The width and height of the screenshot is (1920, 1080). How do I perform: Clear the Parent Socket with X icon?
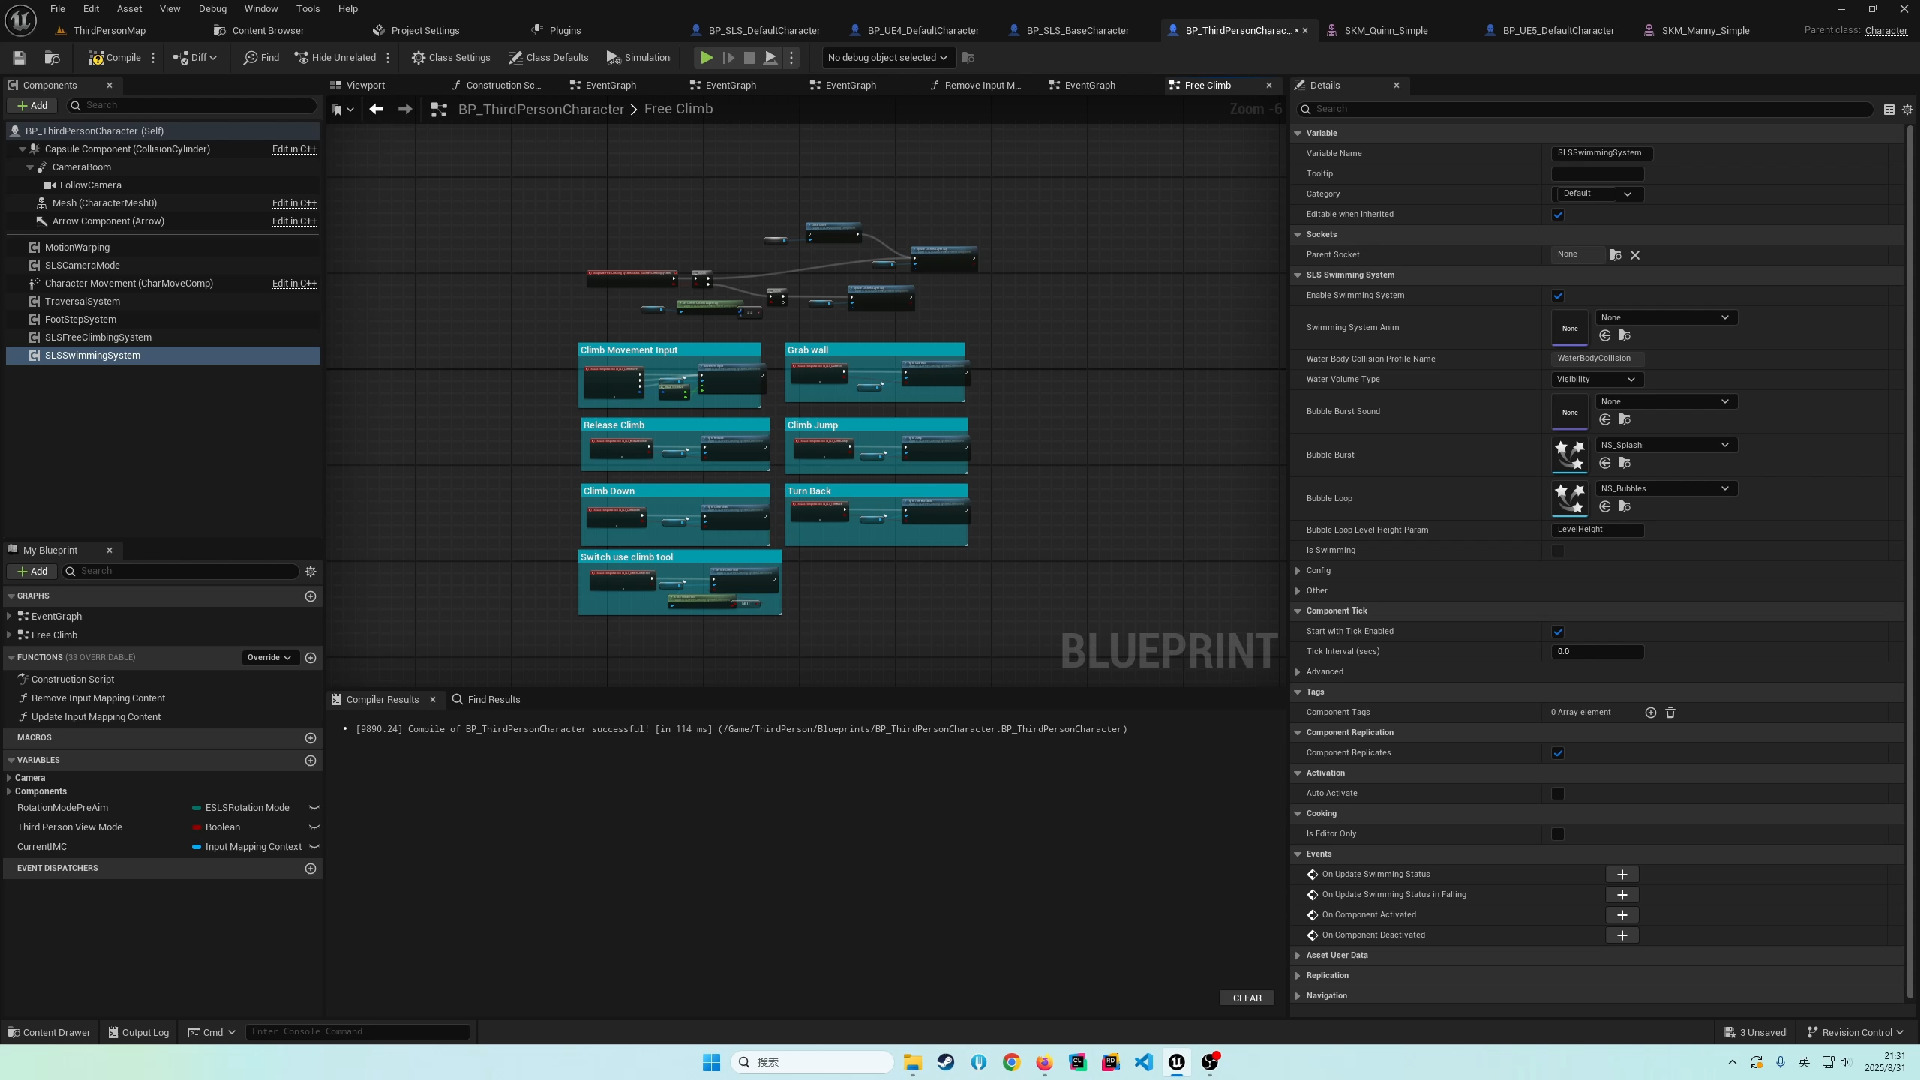(x=1635, y=256)
